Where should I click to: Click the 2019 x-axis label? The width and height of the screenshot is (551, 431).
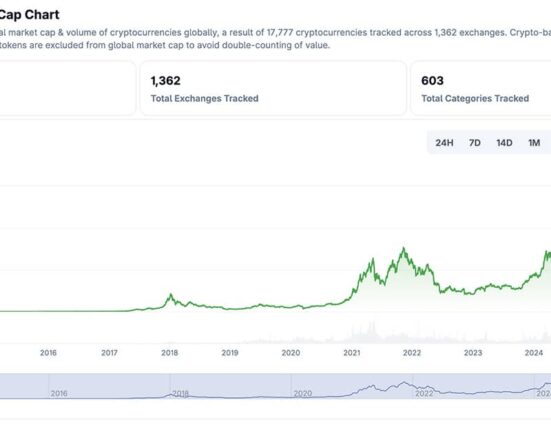(x=230, y=353)
